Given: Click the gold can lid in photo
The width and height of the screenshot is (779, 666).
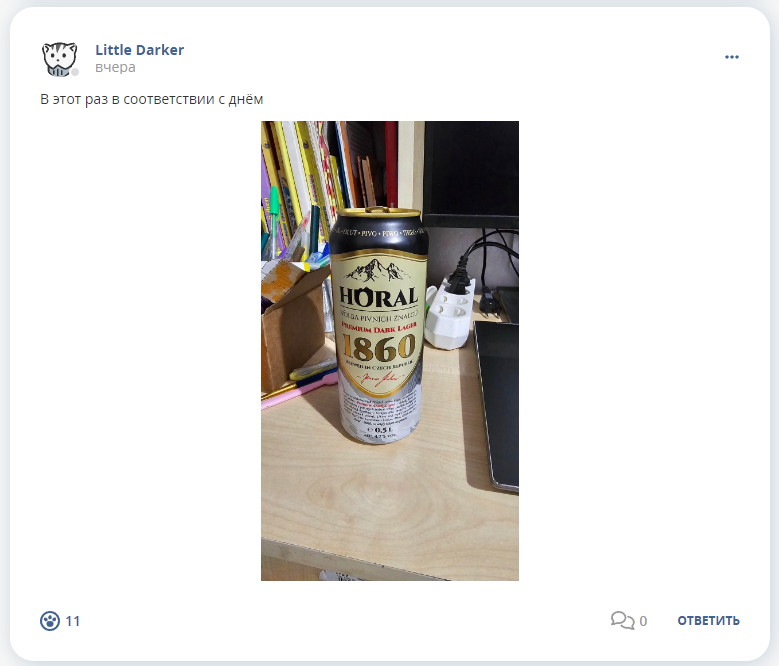Looking at the screenshot, I should [380, 212].
